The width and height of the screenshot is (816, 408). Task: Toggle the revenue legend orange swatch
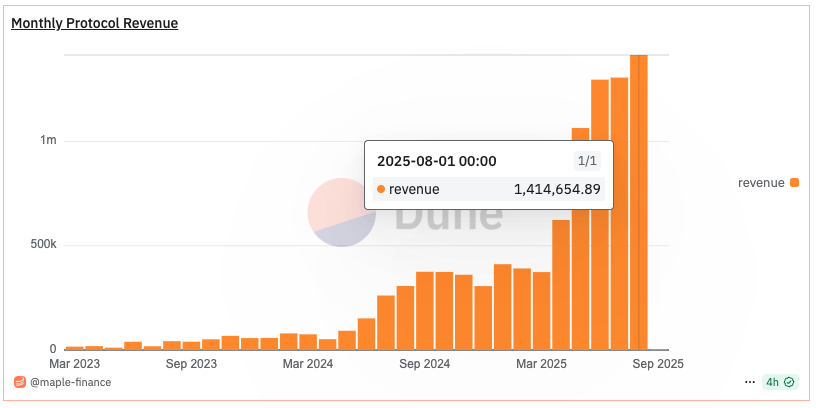tap(794, 183)
